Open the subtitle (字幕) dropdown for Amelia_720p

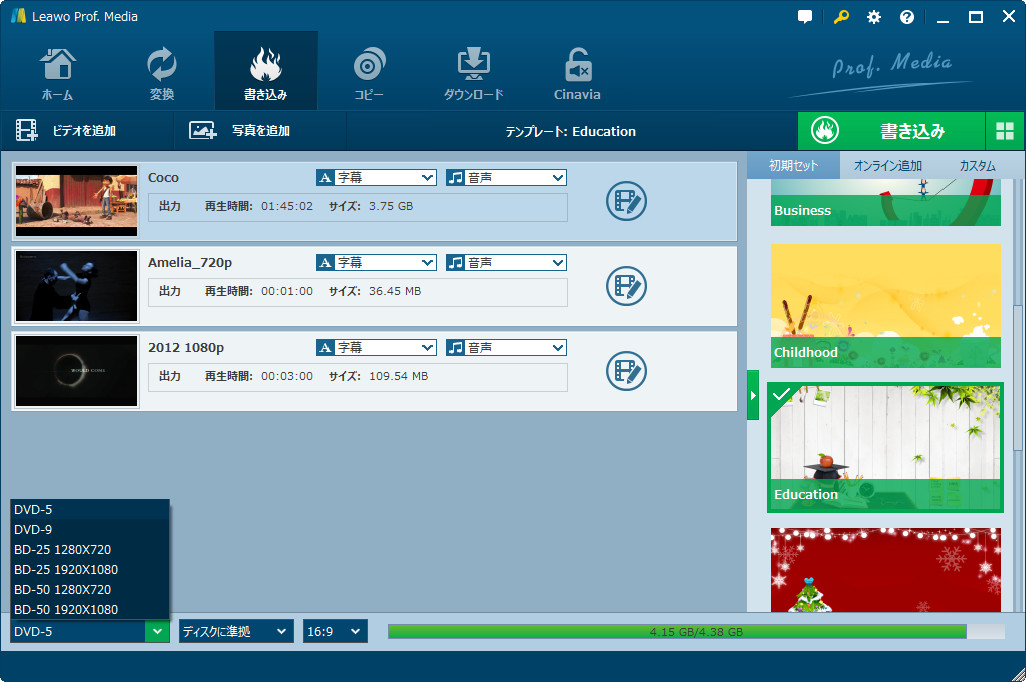(x=376, y=262)
